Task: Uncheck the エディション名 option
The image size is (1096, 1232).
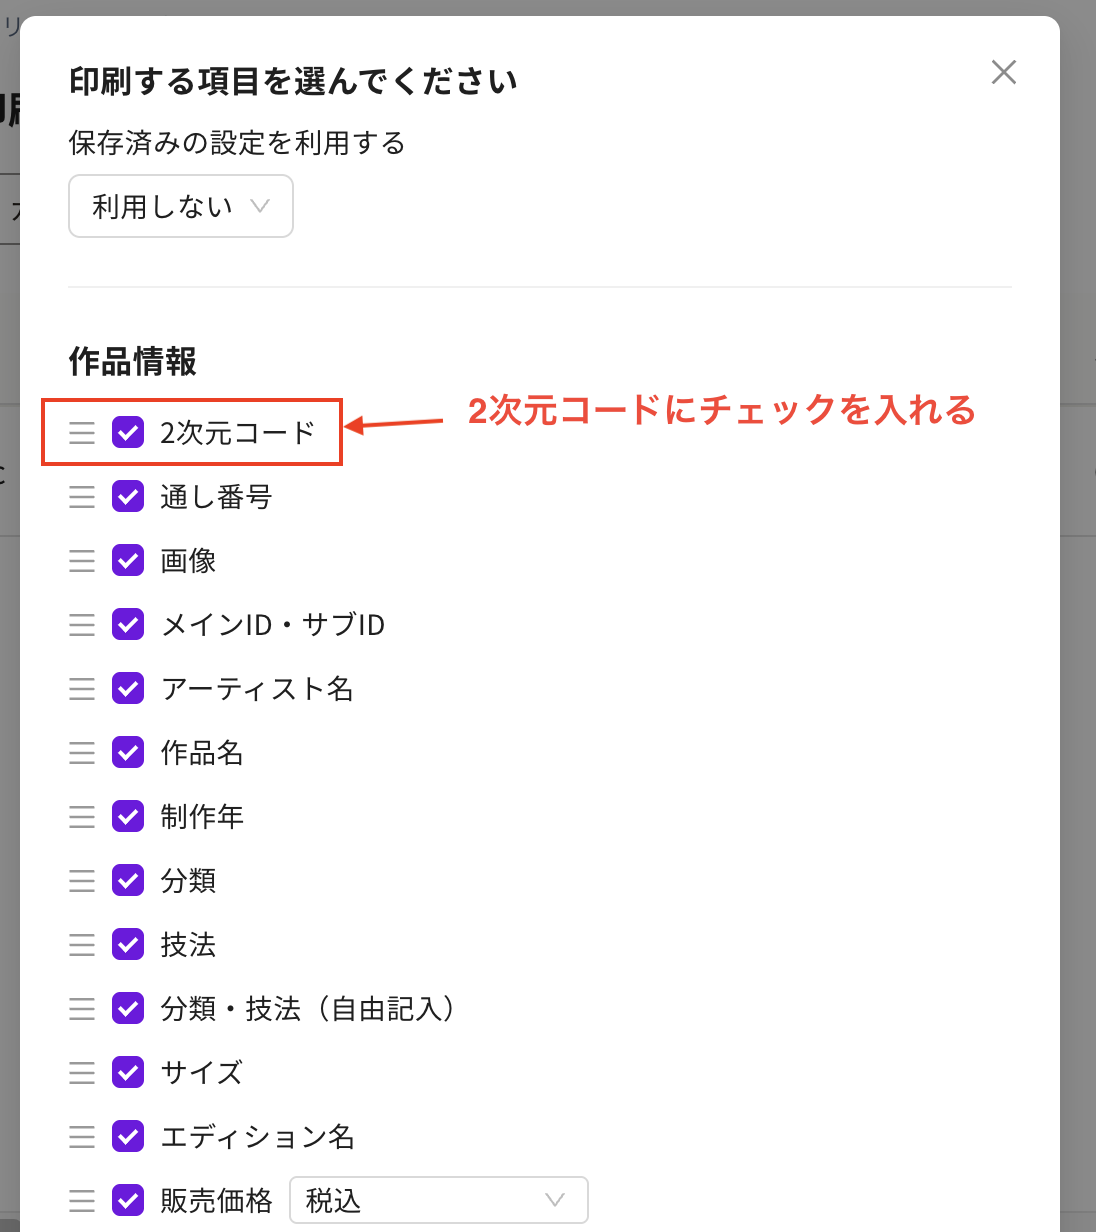Action: [128, 1137]
